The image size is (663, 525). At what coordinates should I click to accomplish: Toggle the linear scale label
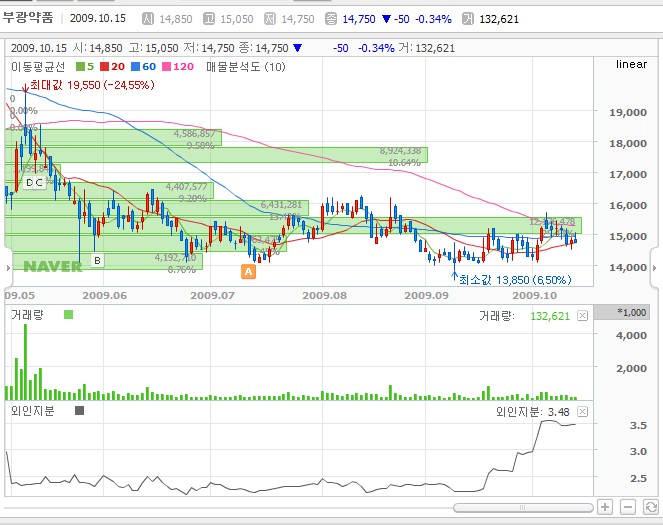pos(631,64)
